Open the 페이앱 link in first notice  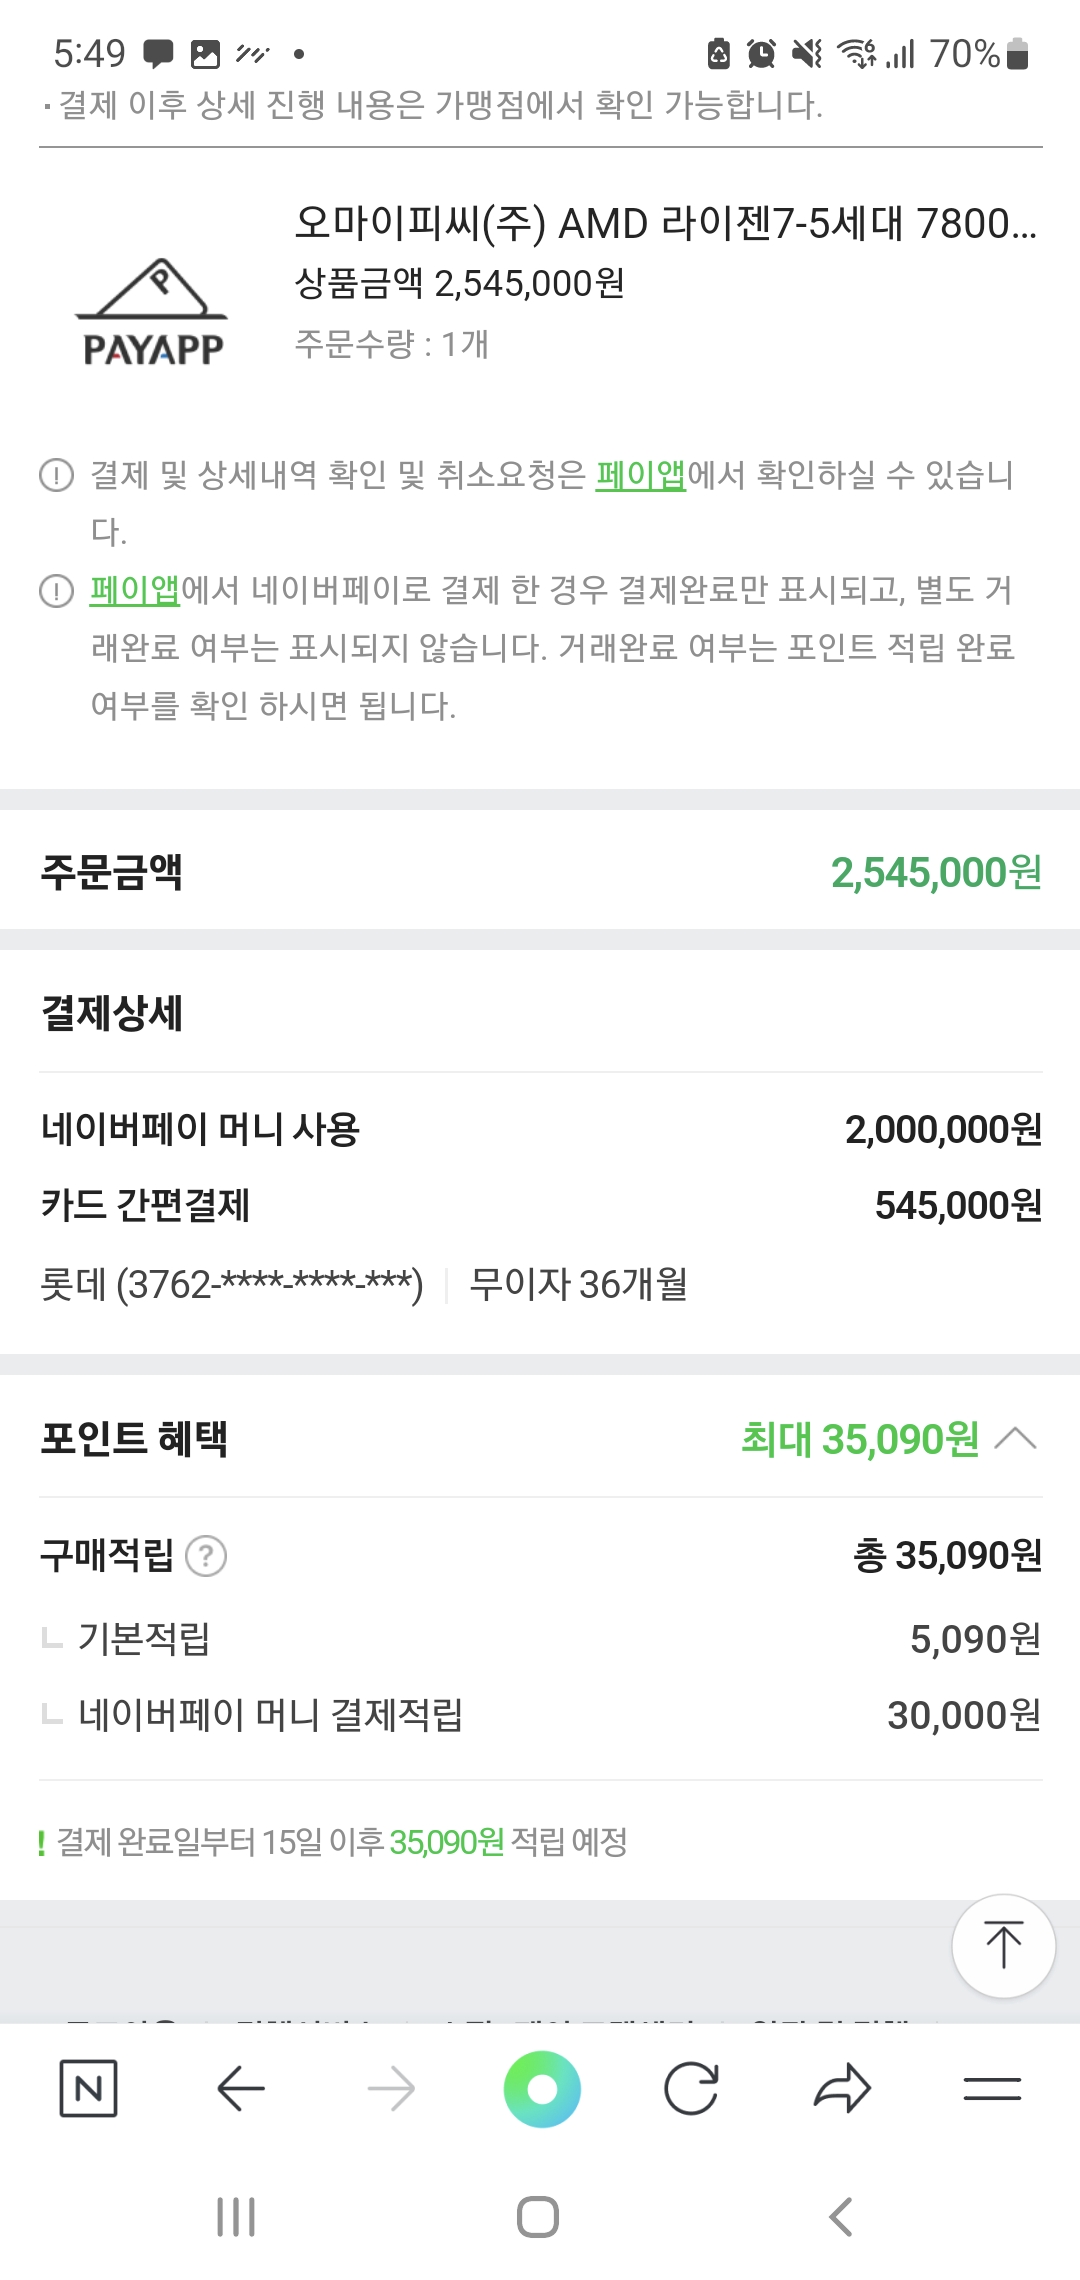640,475
